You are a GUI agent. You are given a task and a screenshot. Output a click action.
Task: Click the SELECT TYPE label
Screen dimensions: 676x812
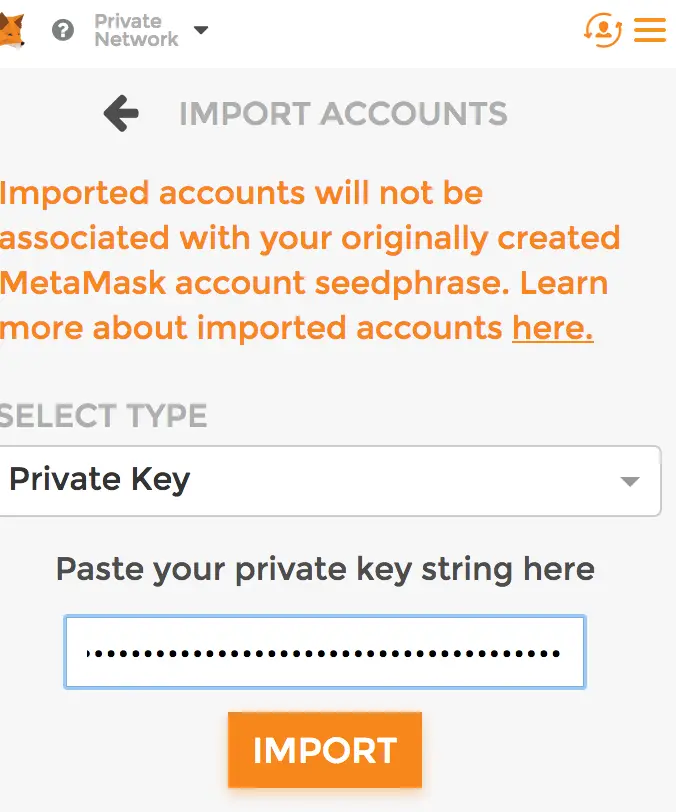(x=104, y=415)
